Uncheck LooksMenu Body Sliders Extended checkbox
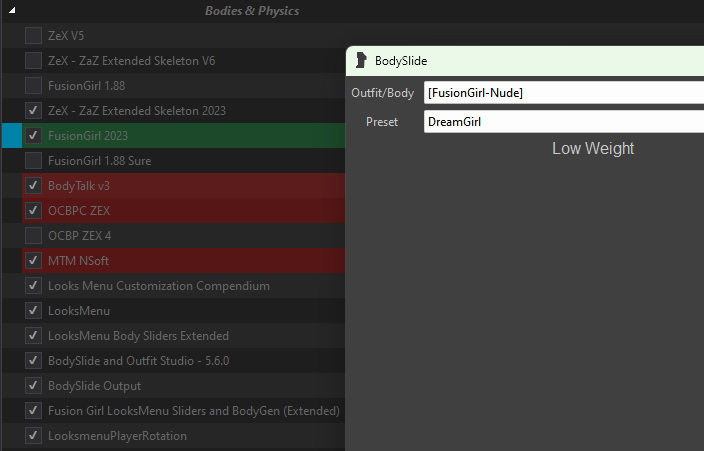704x451 pixels. pos(33,336)
